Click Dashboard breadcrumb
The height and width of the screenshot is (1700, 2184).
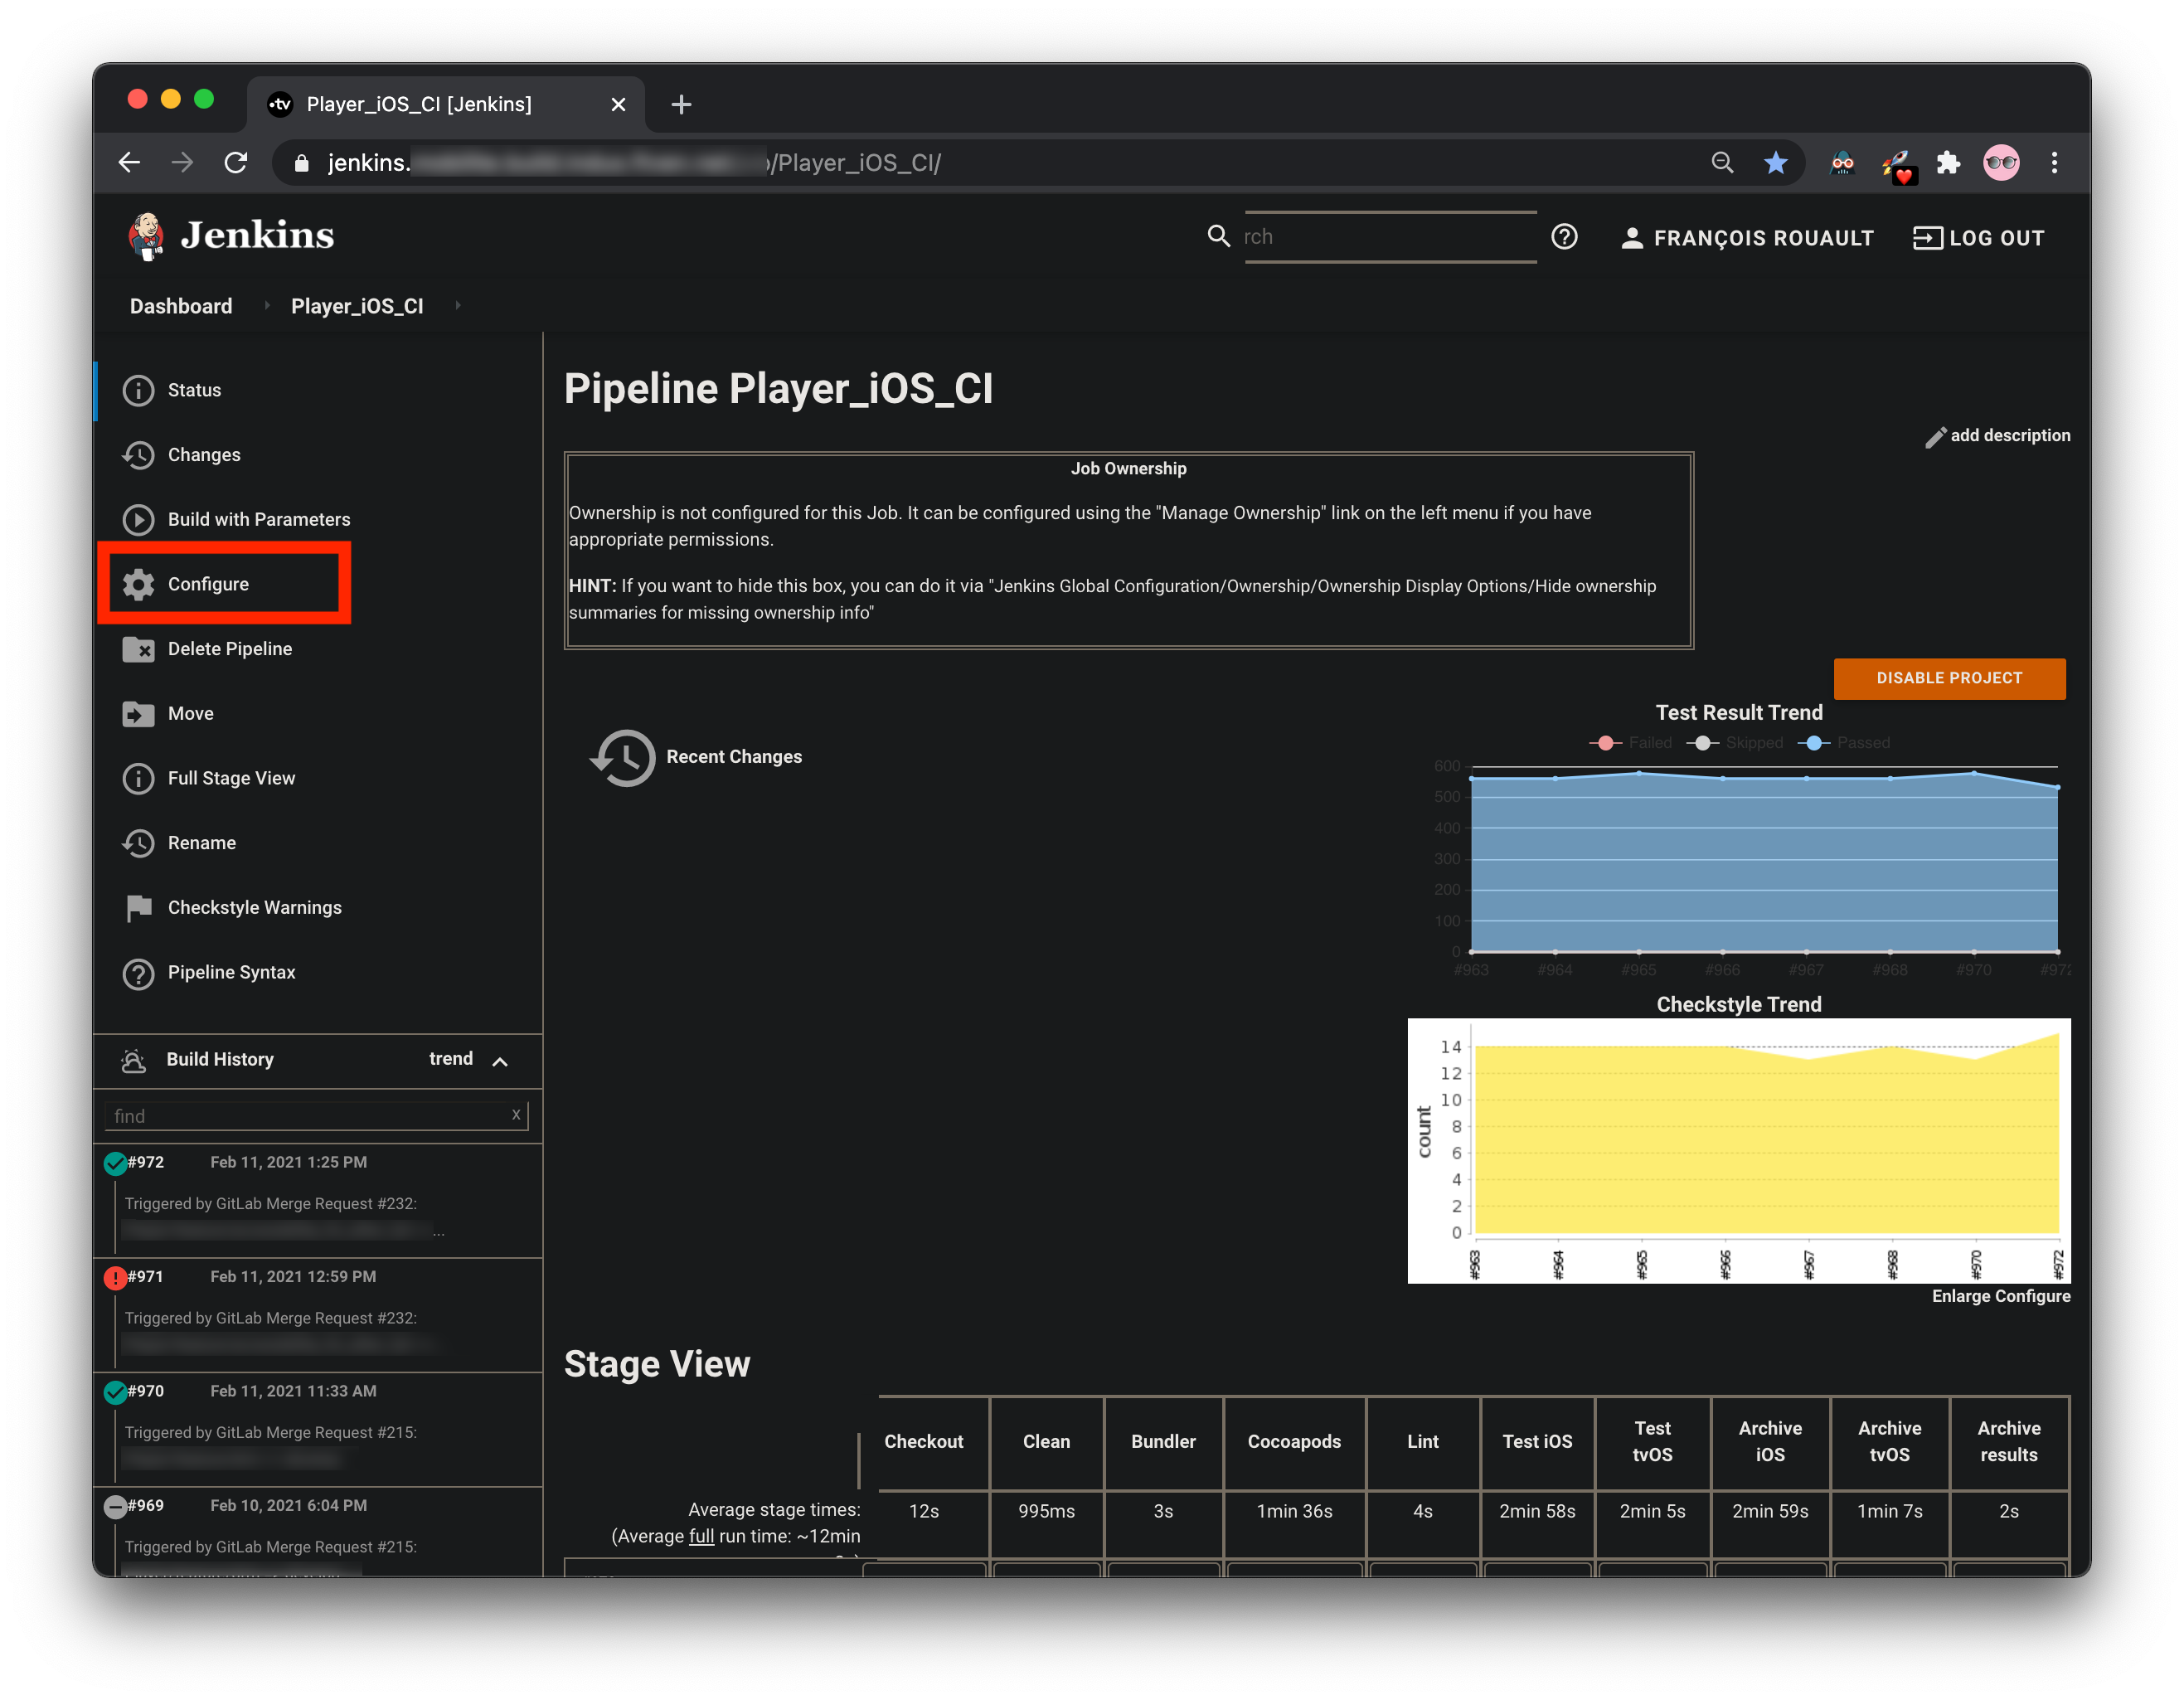click(181, 306)
